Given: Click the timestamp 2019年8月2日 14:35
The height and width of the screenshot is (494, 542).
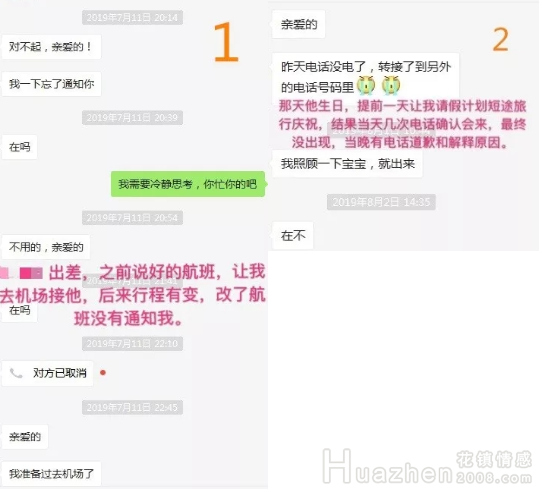Looking at the screenshot, I should point(381,202).
